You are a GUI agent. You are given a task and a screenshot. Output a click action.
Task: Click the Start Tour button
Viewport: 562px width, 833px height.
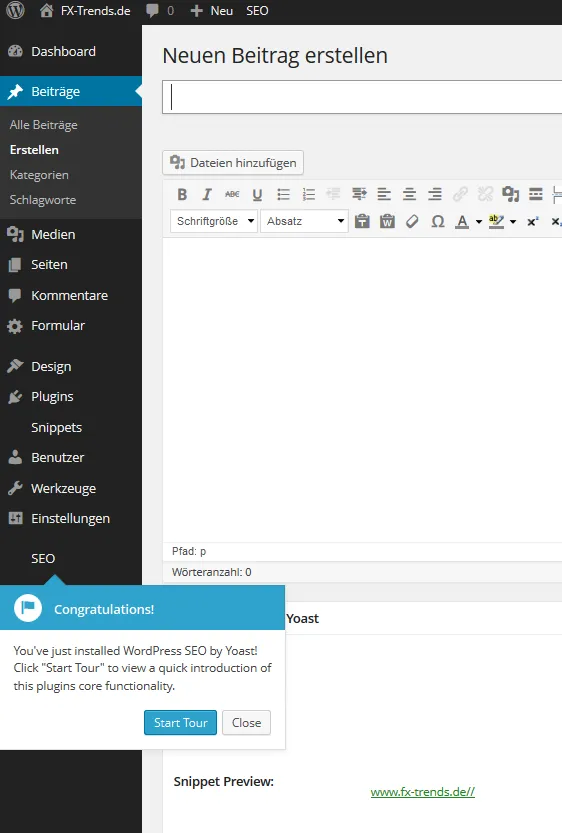(x=181, y=722)
